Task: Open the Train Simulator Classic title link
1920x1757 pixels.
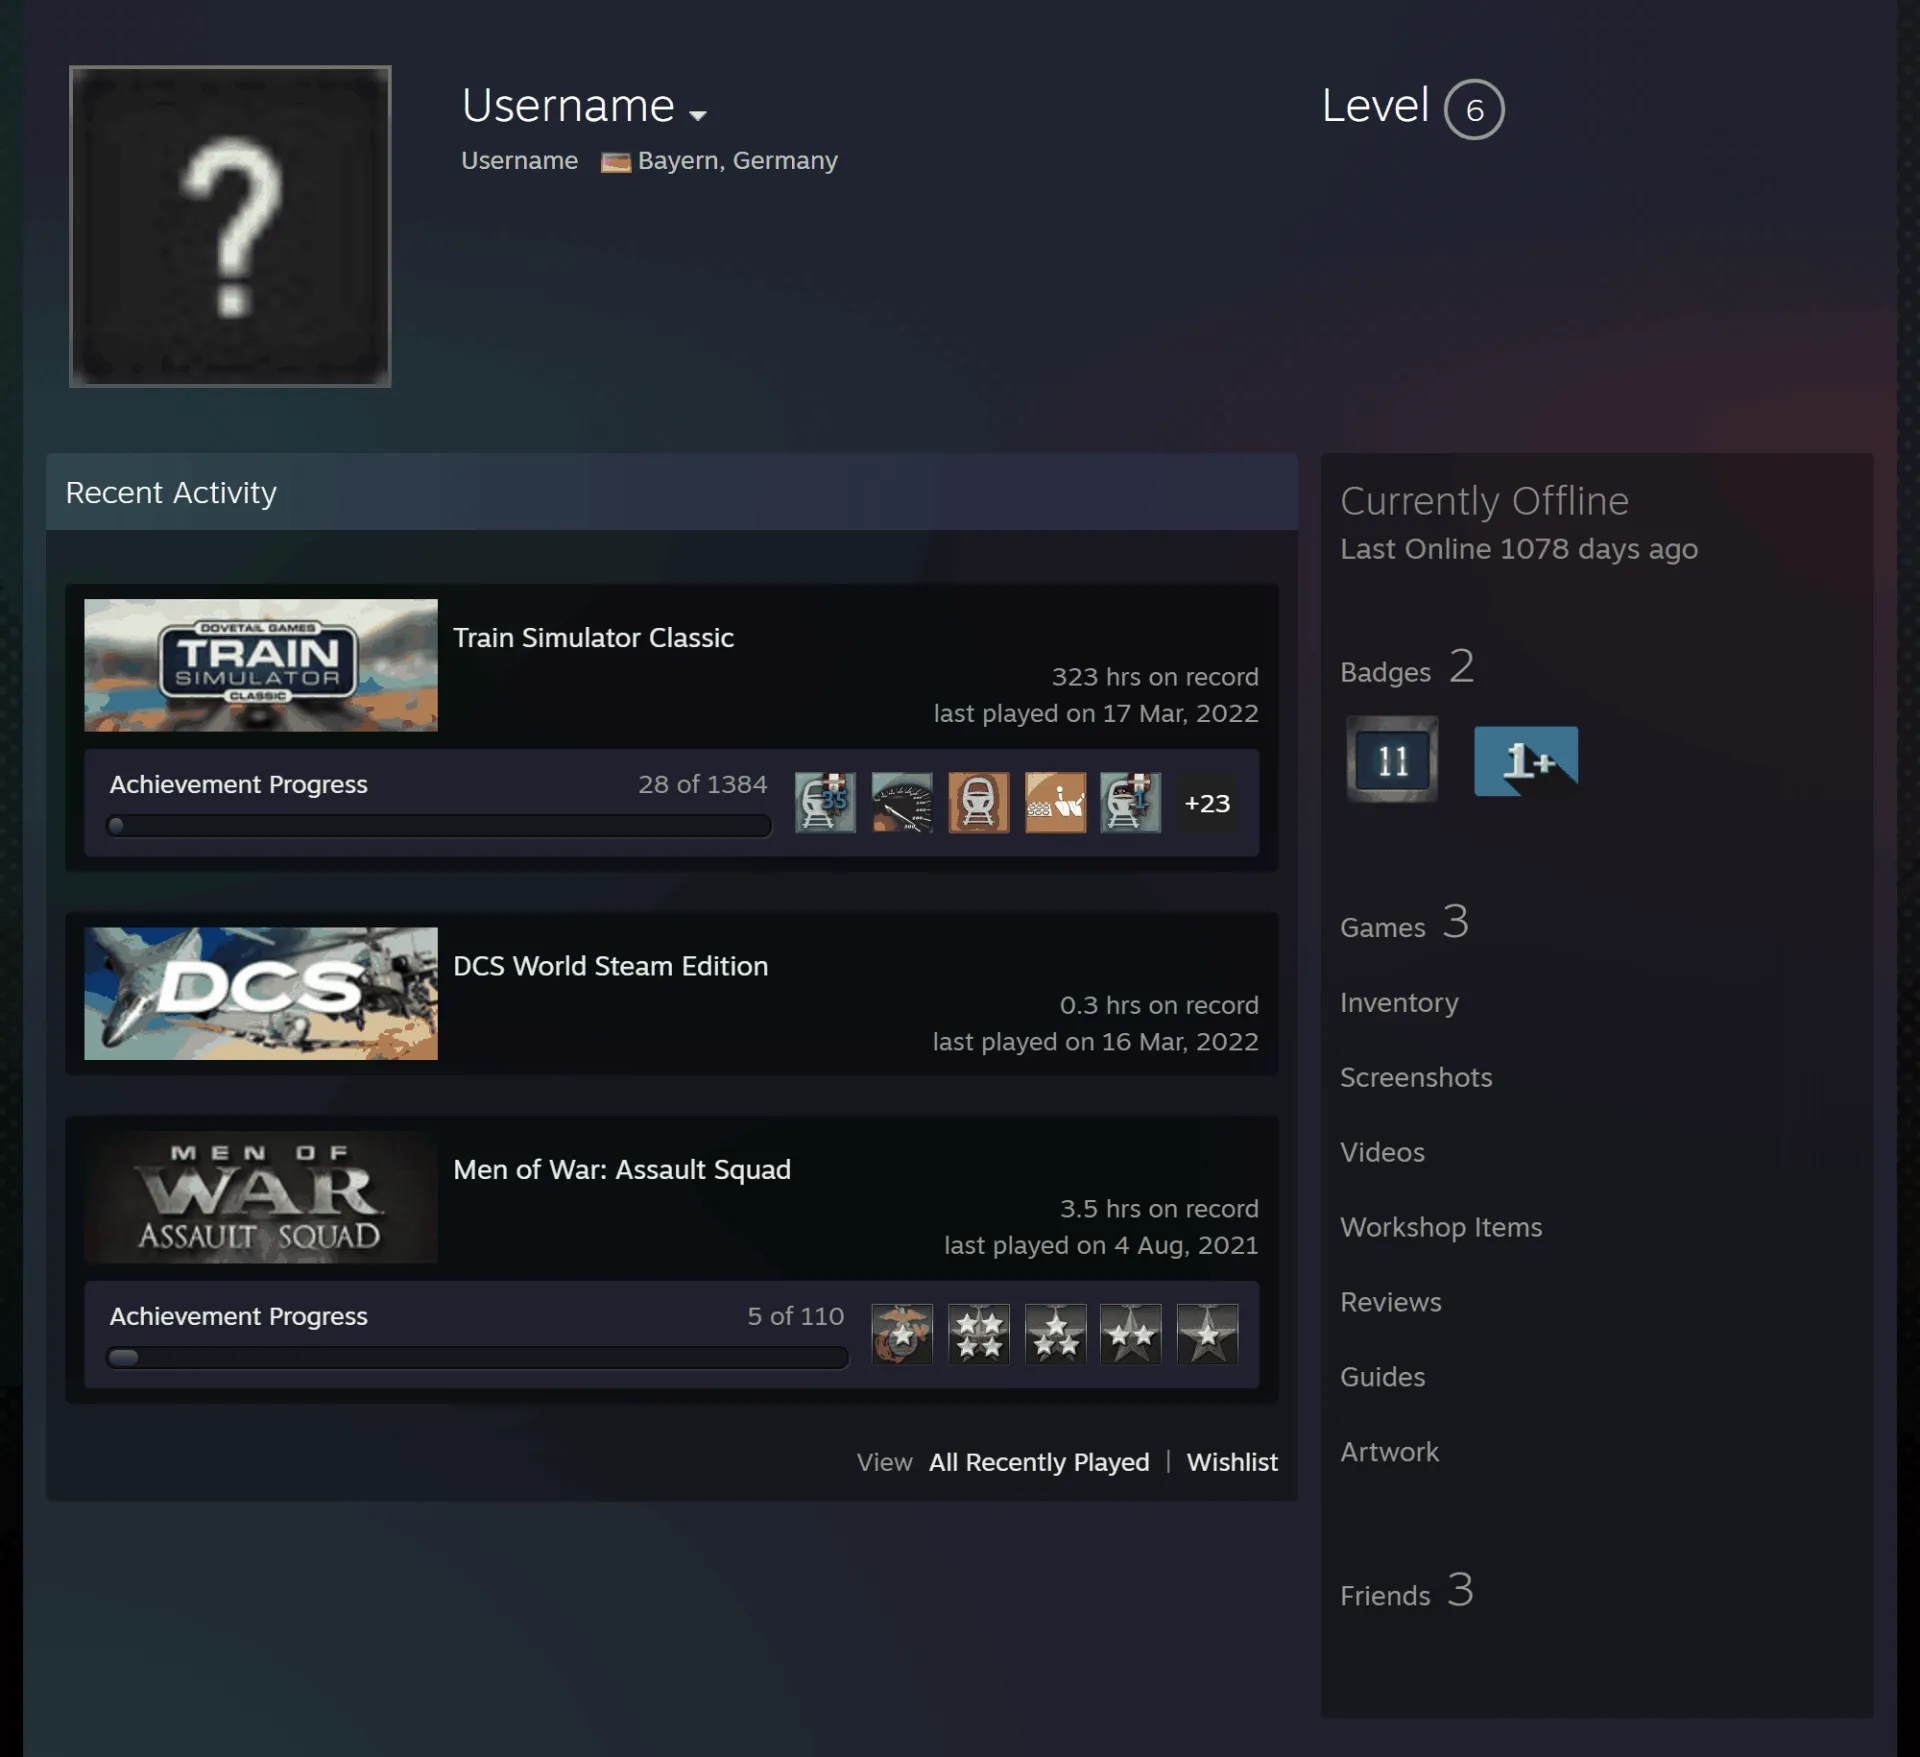Action: [x=593, y=638]
